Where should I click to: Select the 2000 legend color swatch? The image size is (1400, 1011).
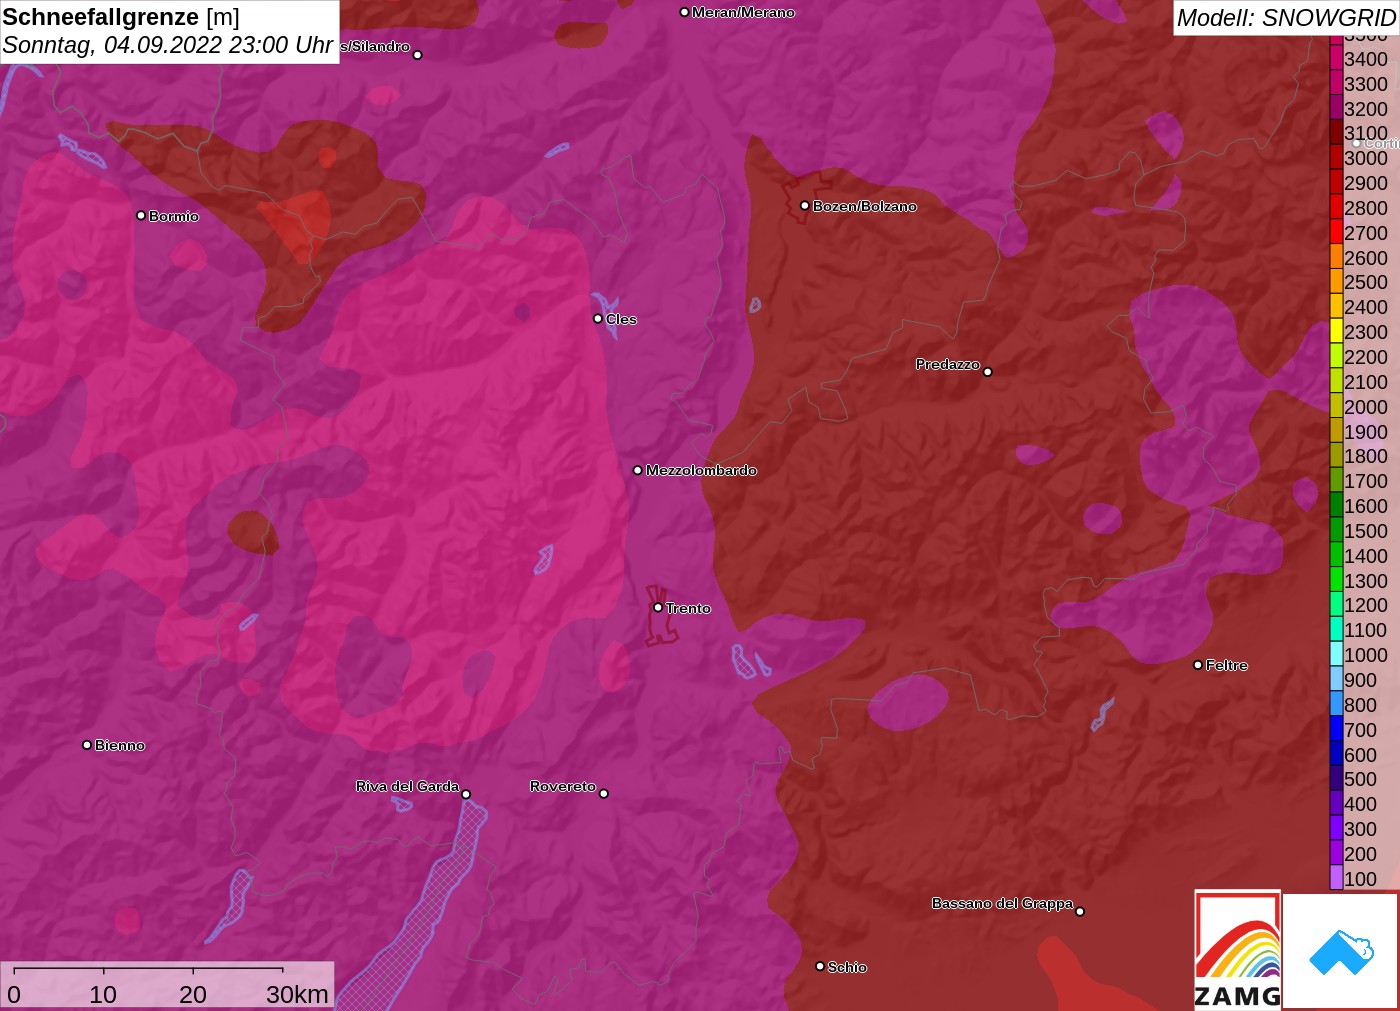coord(1336,405)
